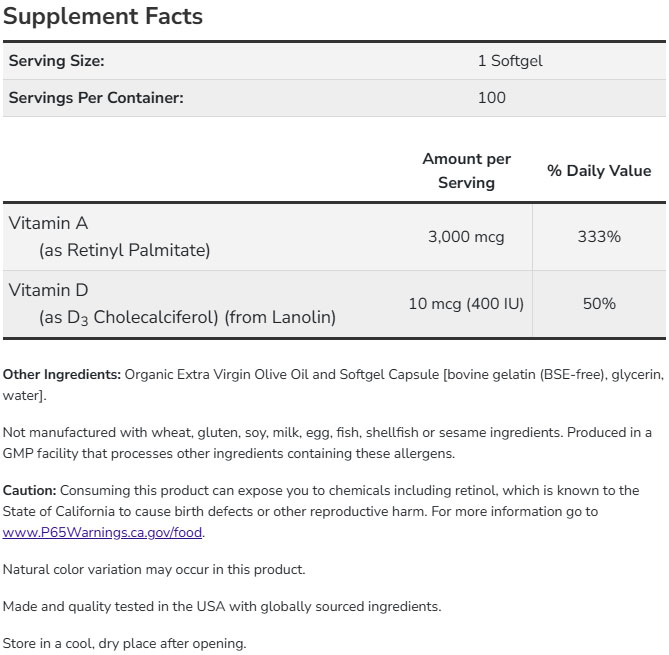Click the Servings Per Container label
Image resolution: width=669 pixels, height=655 pixels.
96,98
